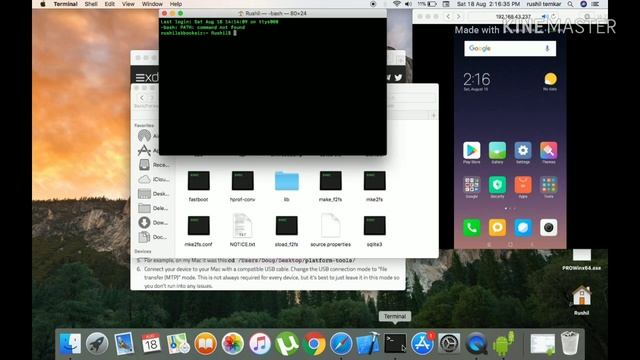640x360 pixels.
Task: Open Finder from the Dock
Action: click(70, 344)
